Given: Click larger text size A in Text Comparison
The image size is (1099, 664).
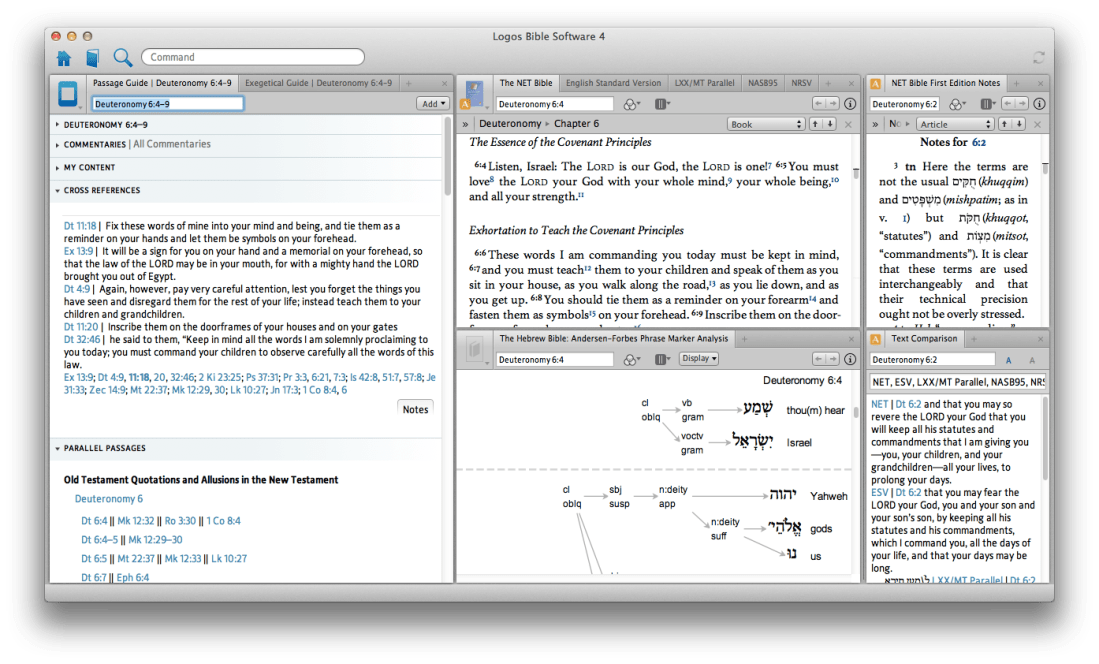Looking at the screenshot, I should click(1009, 360).
